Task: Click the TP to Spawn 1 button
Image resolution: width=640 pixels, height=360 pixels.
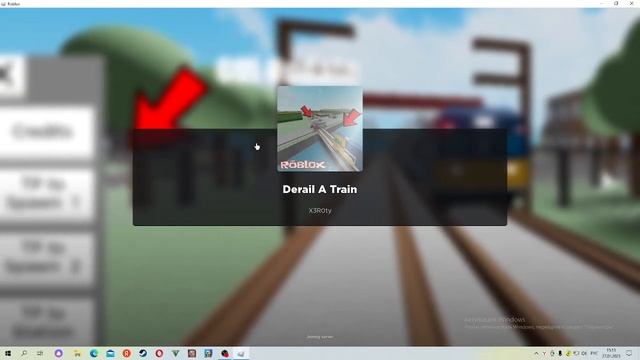Action: pos(46,195)
